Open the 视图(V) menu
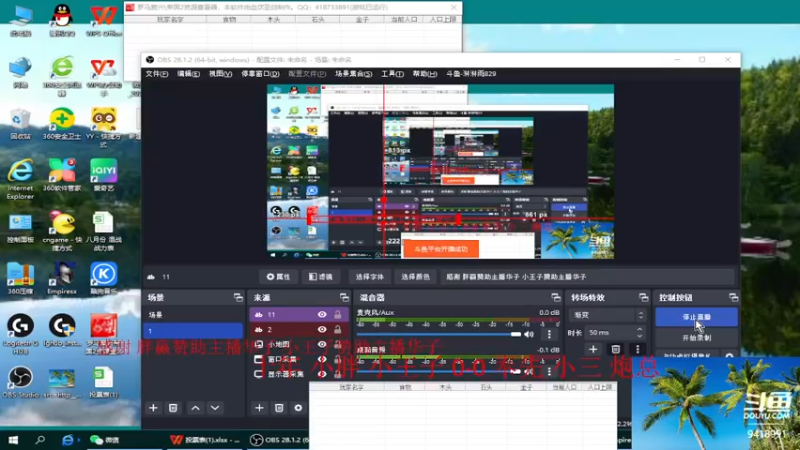This screenshot has height=450, width=800. (x=220, y=74)
